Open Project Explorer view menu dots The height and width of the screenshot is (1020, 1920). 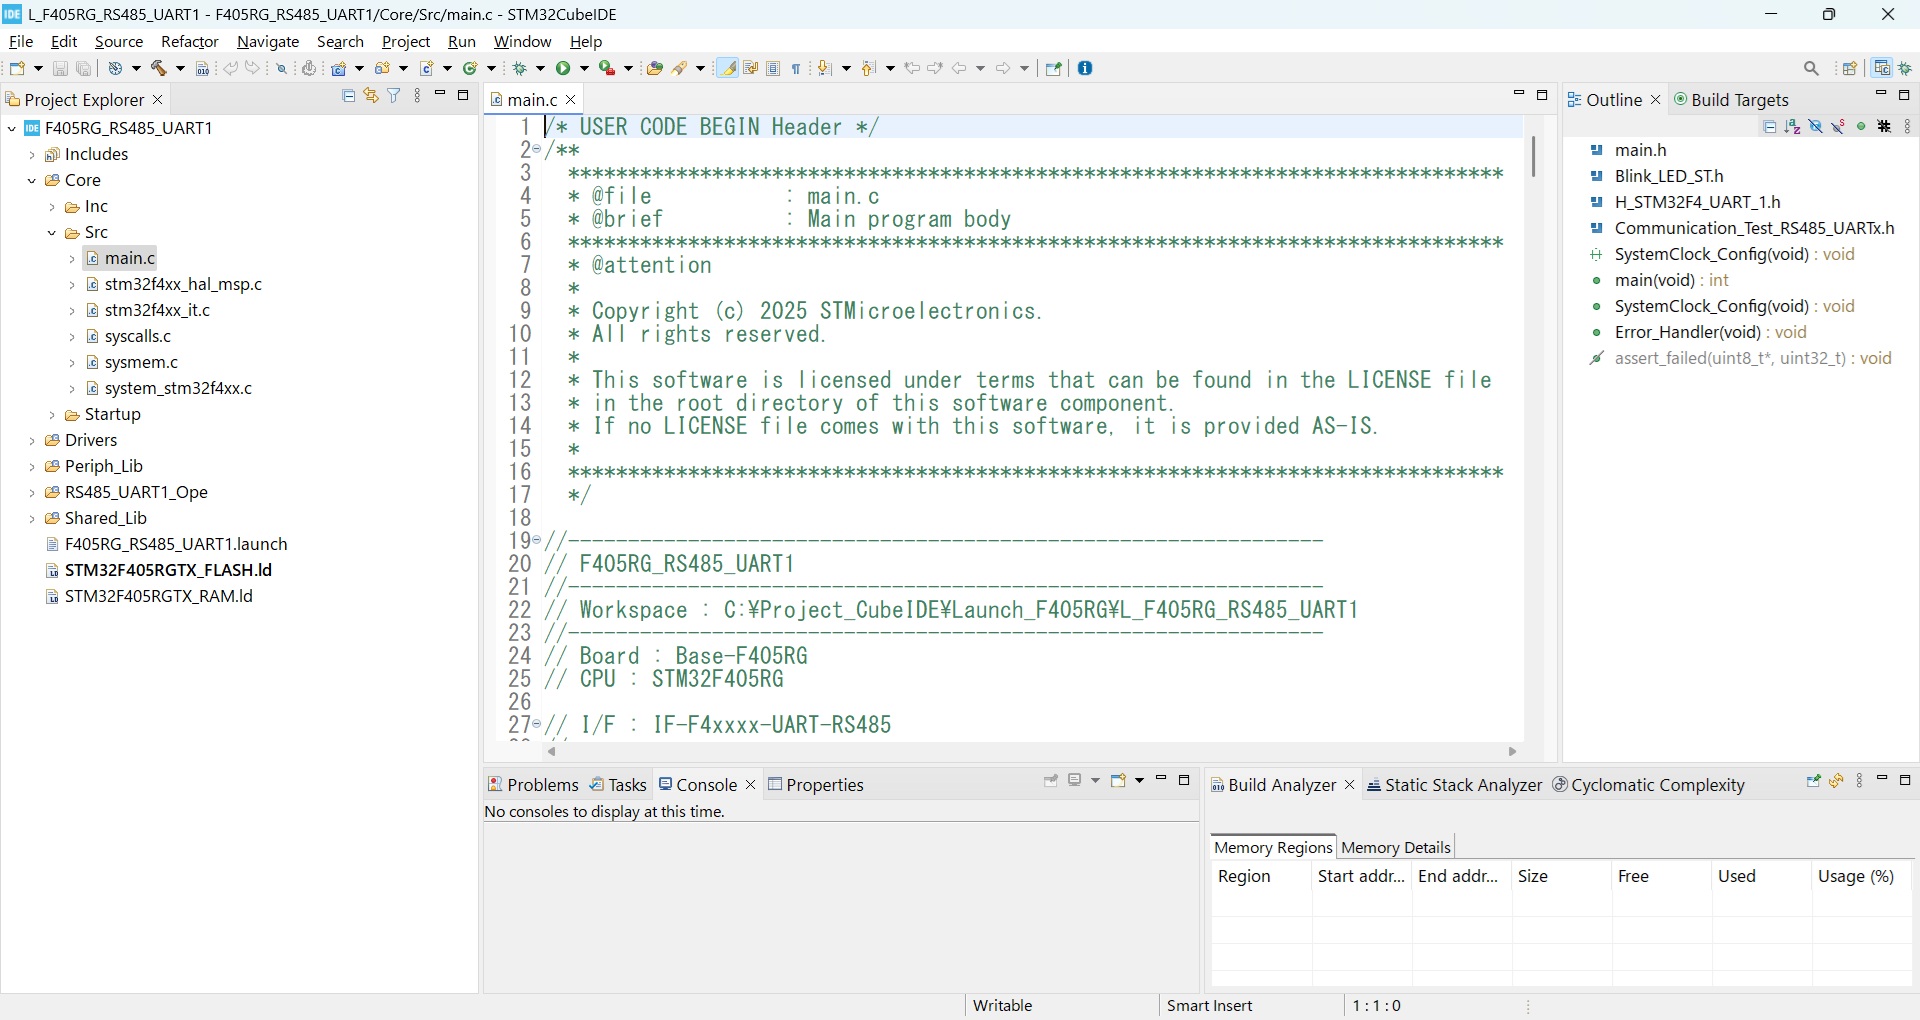(418, 96)
